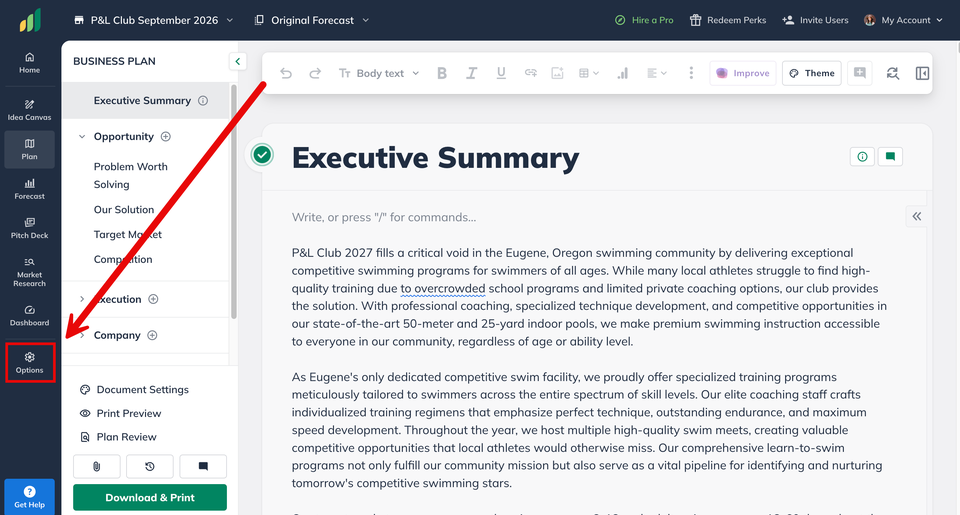Screen dimensions: 960x515
Task: Toggle italic formatting
Action: (x=471, y=73)
